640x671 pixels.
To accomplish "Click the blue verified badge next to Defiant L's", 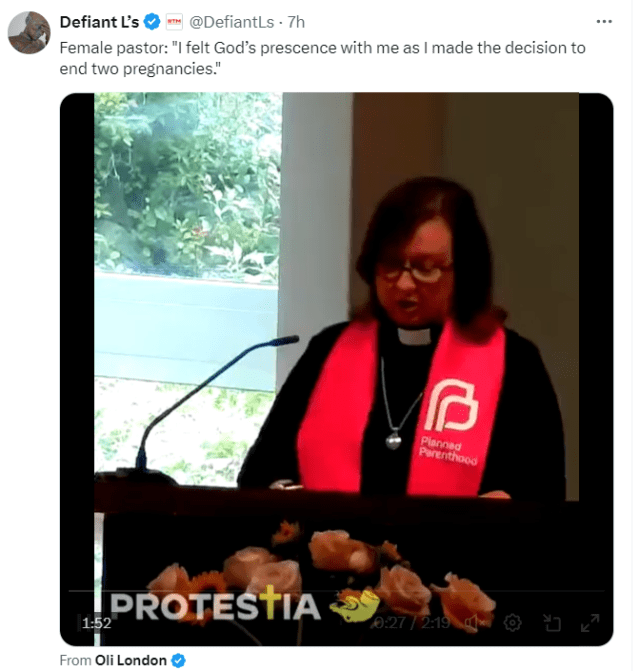I will tap(151, 22).
